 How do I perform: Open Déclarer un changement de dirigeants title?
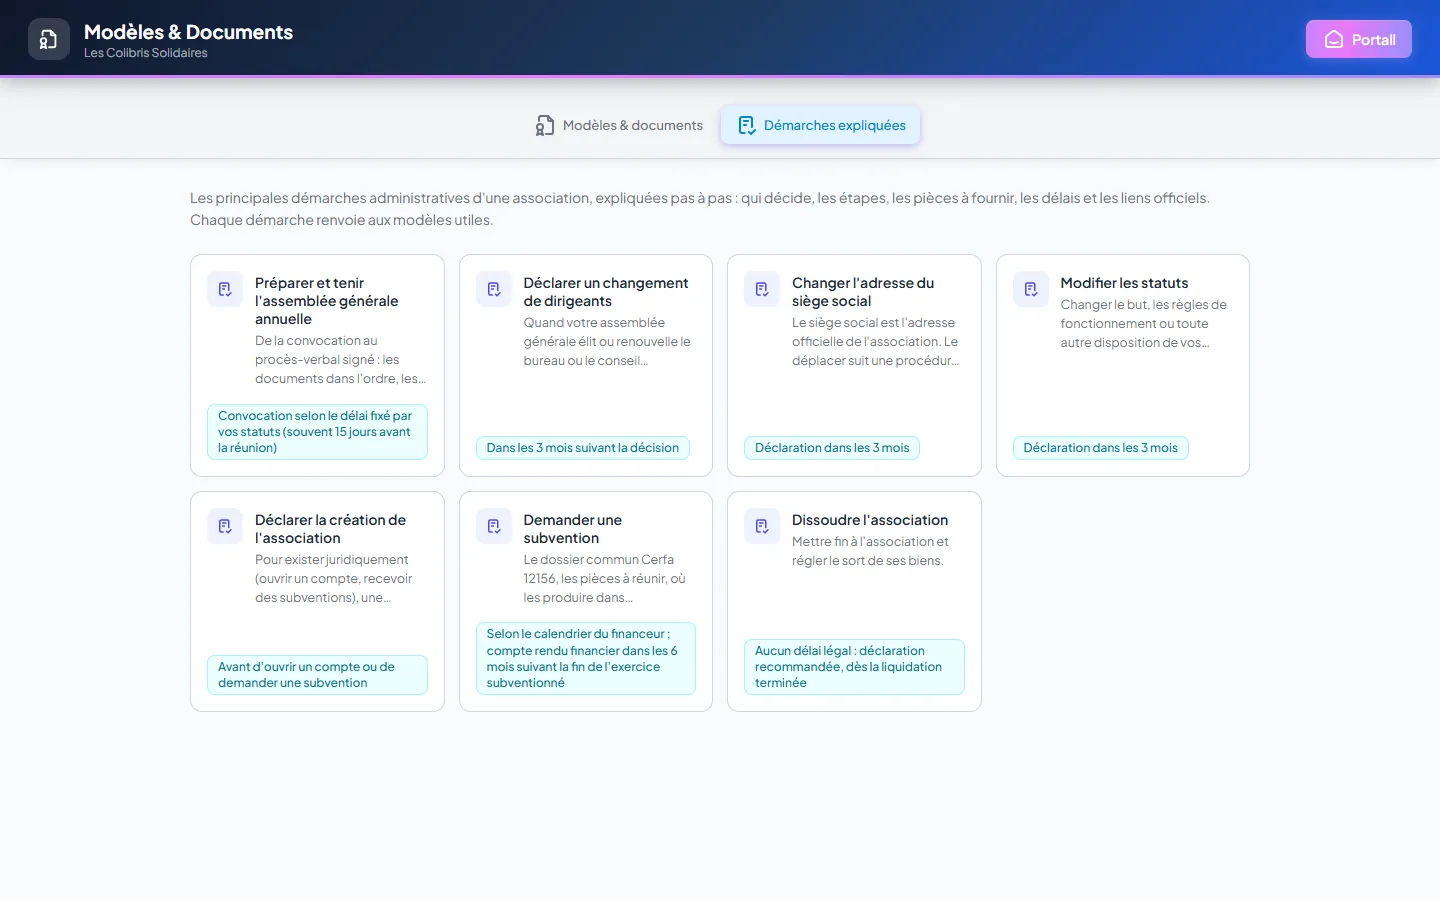tap(606, 292)
